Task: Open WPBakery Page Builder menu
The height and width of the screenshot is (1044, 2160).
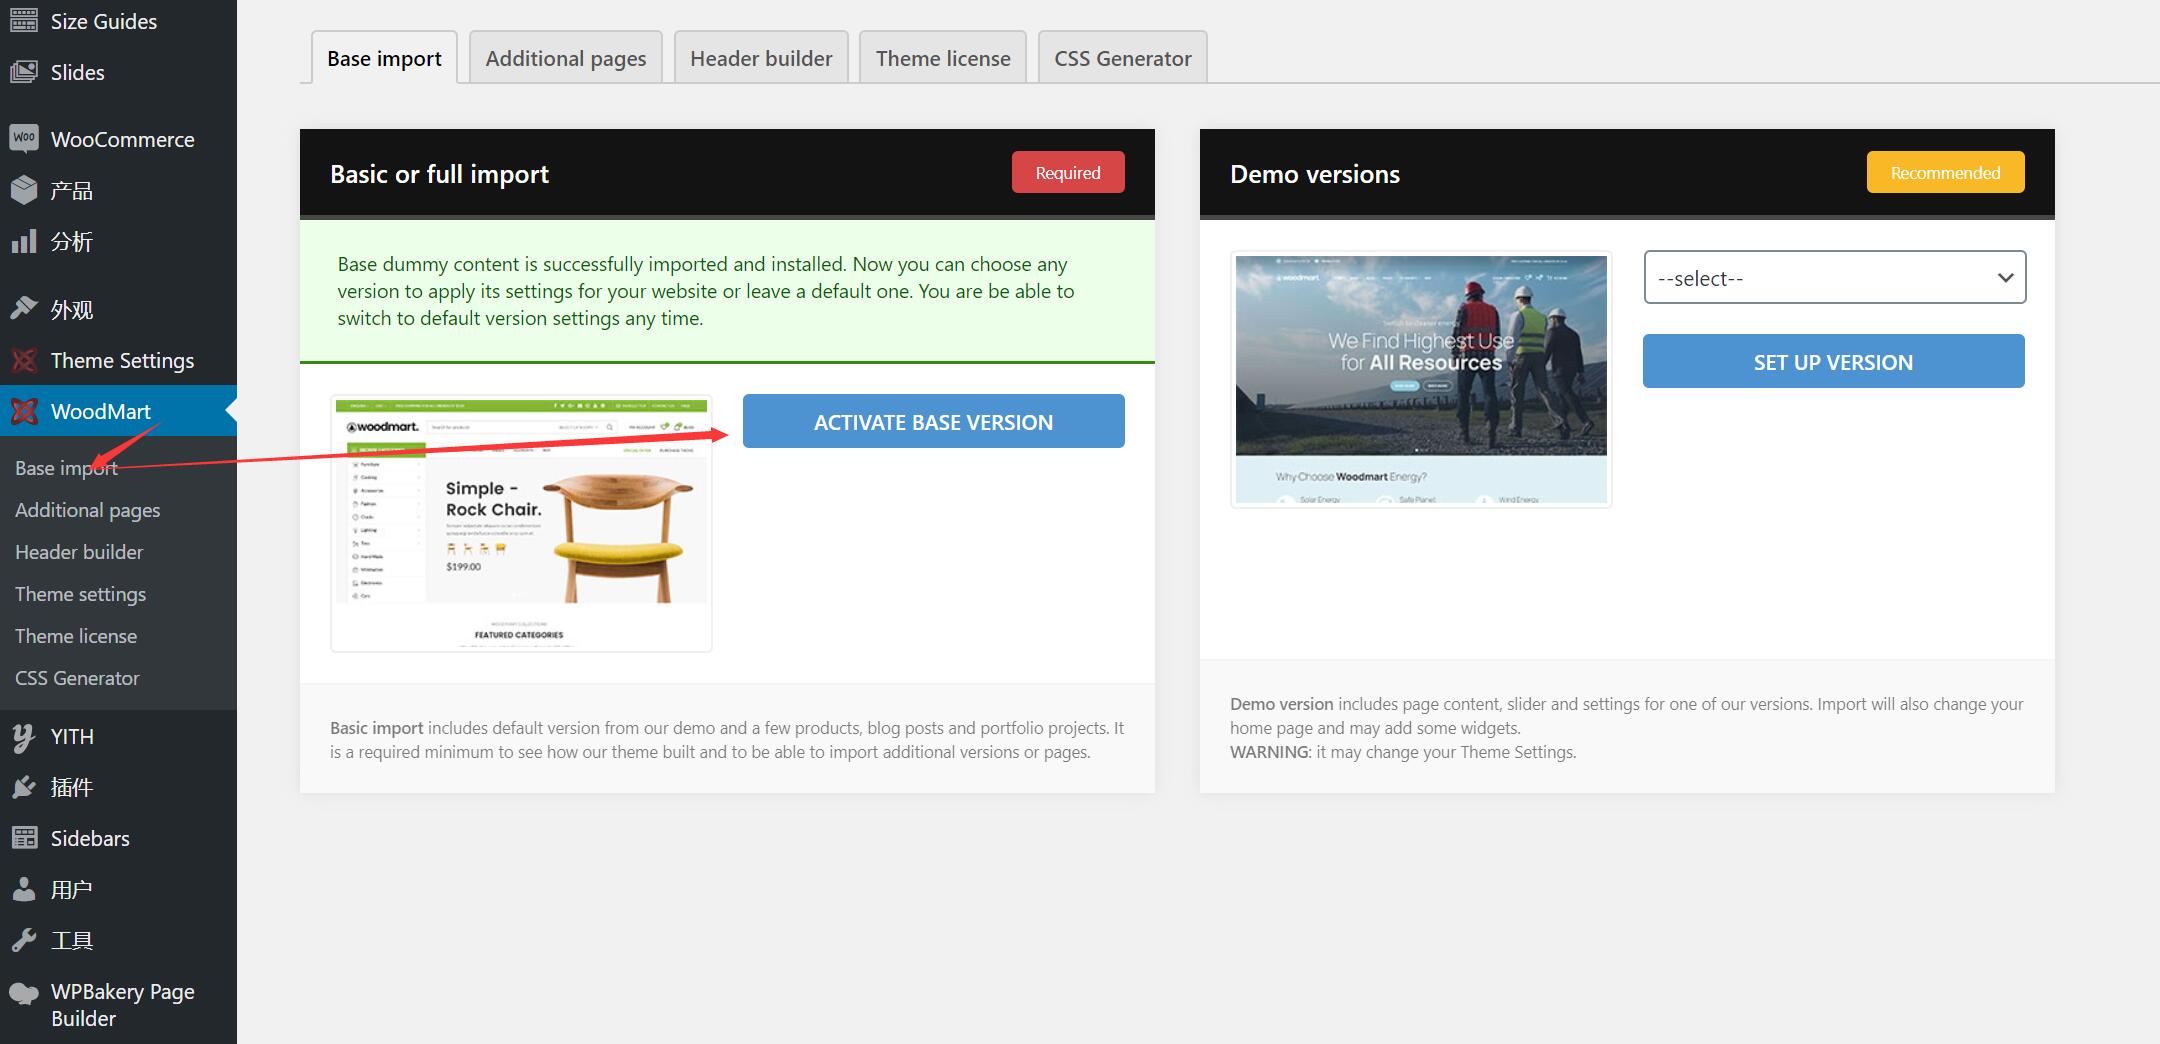Action: [x=122, y=1004]
